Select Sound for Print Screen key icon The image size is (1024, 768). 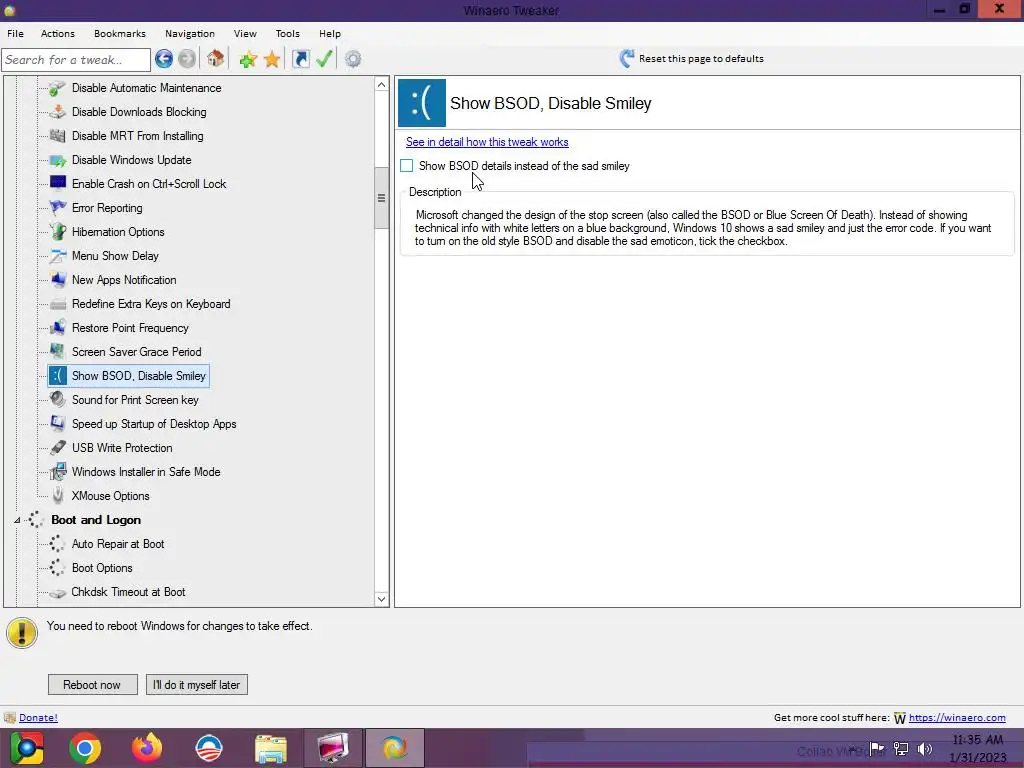point(57,400)
